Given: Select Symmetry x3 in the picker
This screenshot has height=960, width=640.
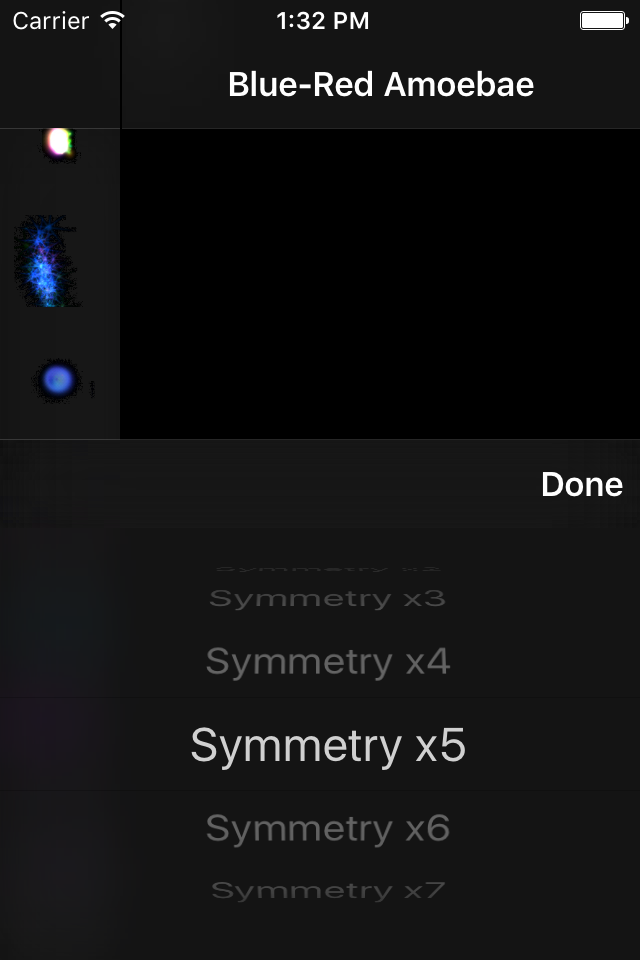Looking at the screenshot, I should pos(327,598).
